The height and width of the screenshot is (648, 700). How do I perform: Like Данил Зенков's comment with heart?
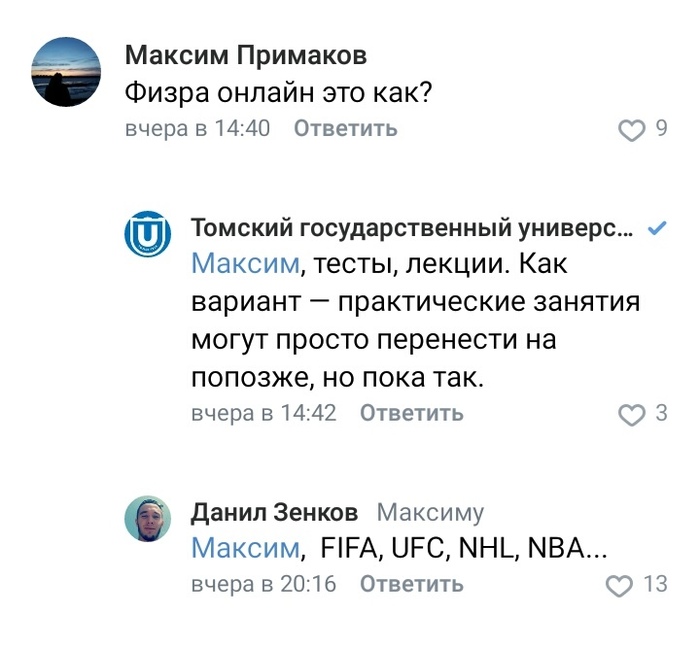pos(621,585)
